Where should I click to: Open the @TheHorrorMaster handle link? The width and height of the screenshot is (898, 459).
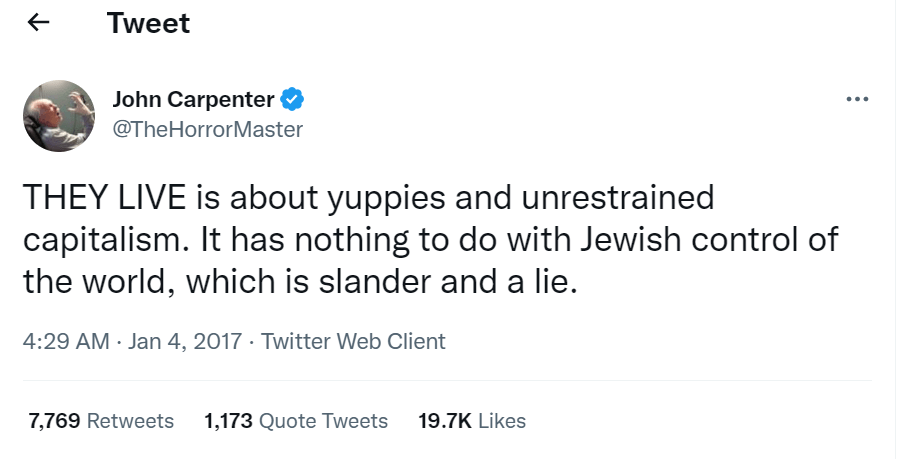point(207,130)
